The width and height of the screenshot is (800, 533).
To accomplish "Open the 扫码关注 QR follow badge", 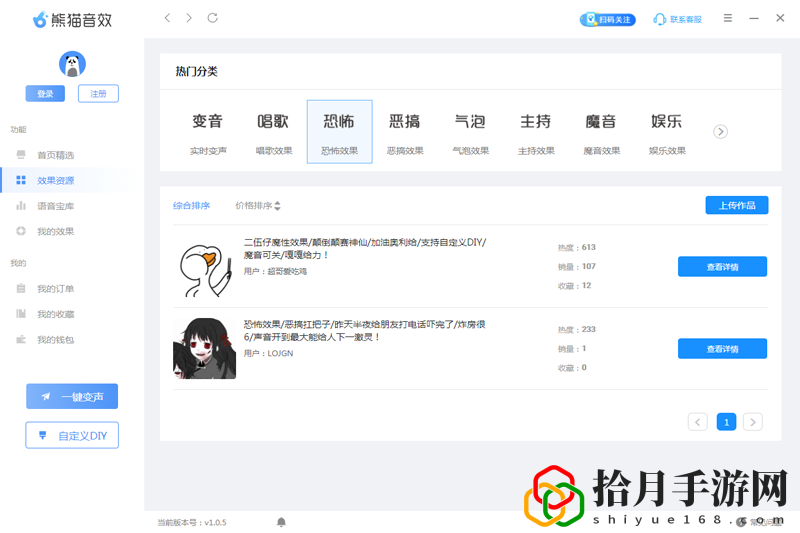I will [x=608, y=19].
